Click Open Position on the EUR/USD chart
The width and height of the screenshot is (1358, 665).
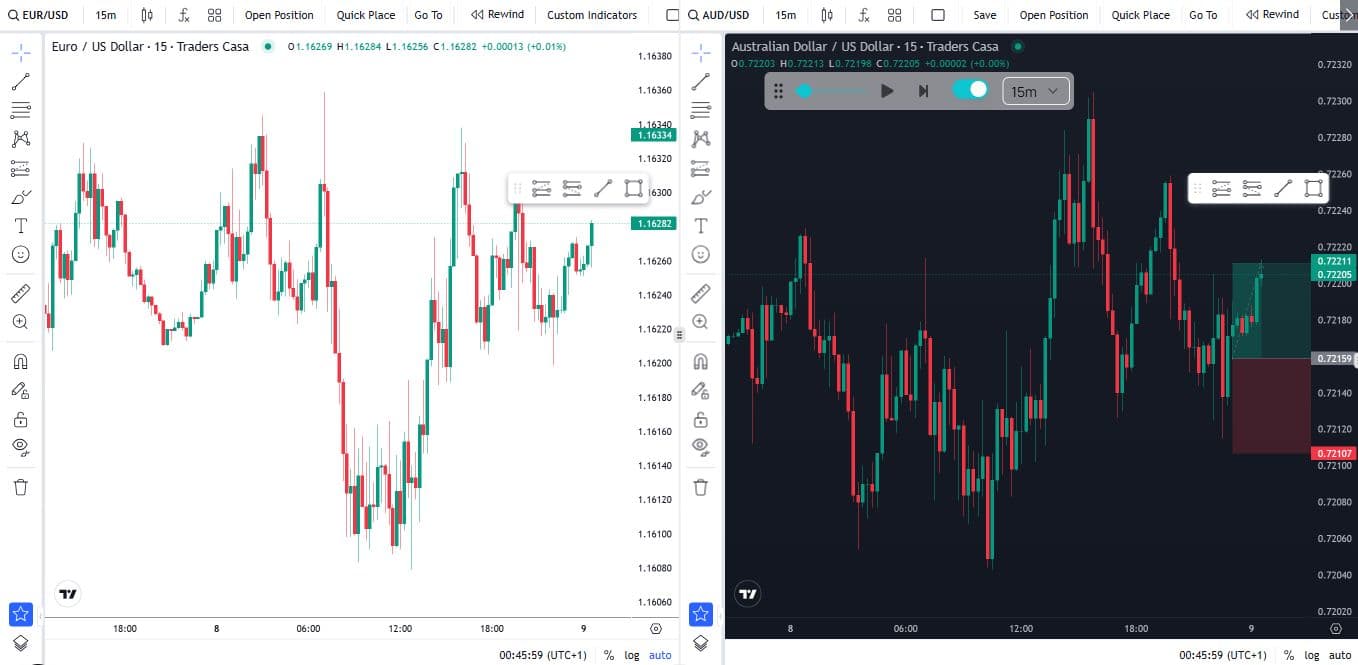coord(279,15)
